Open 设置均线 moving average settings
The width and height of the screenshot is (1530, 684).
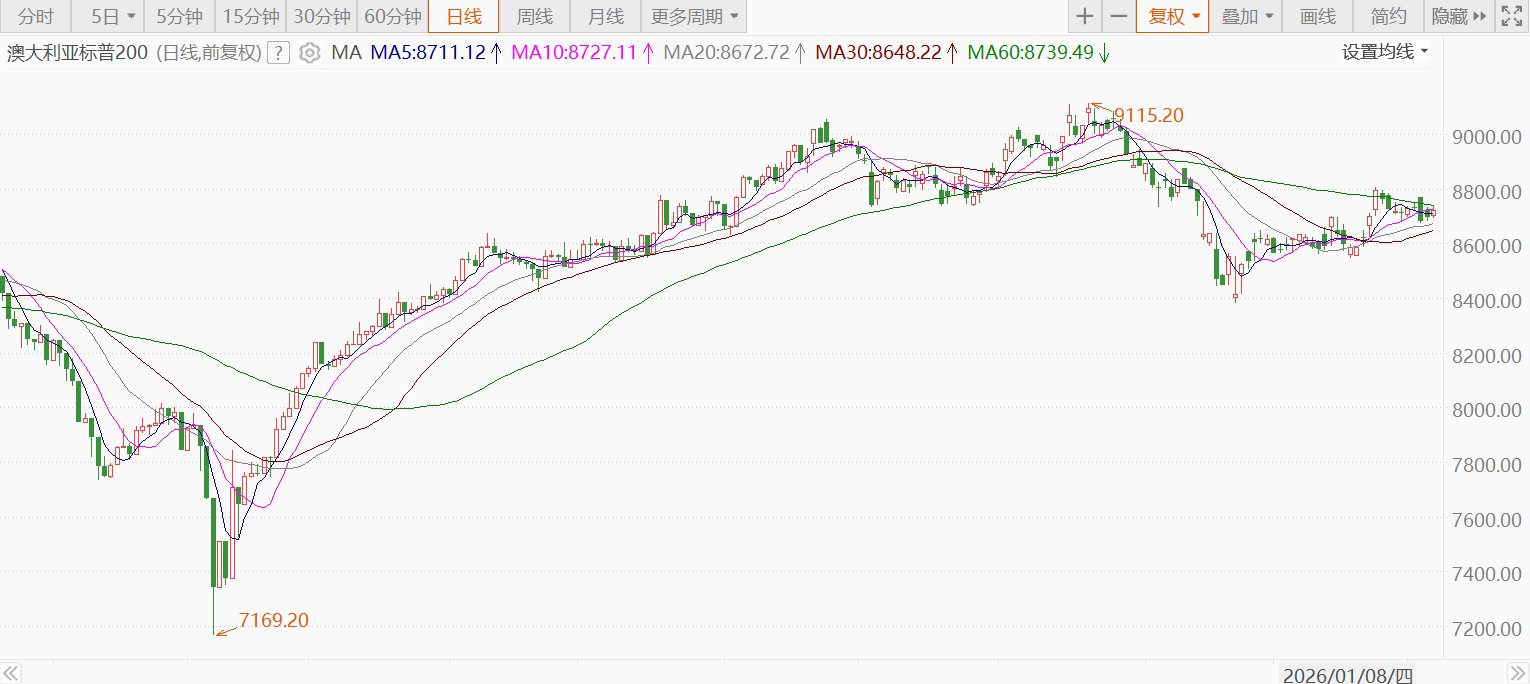[x=1385, y=52]
